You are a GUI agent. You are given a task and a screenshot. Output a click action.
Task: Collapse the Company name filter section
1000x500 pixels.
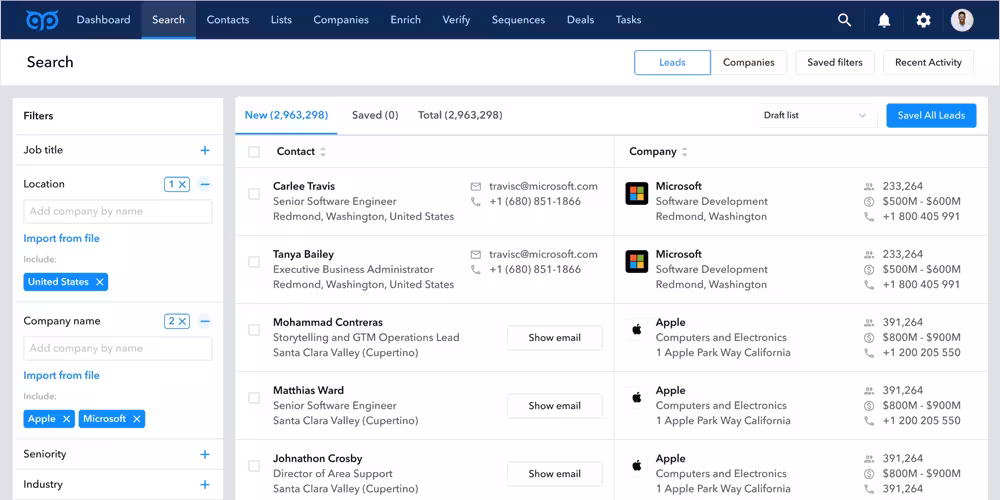coord(205,322)
